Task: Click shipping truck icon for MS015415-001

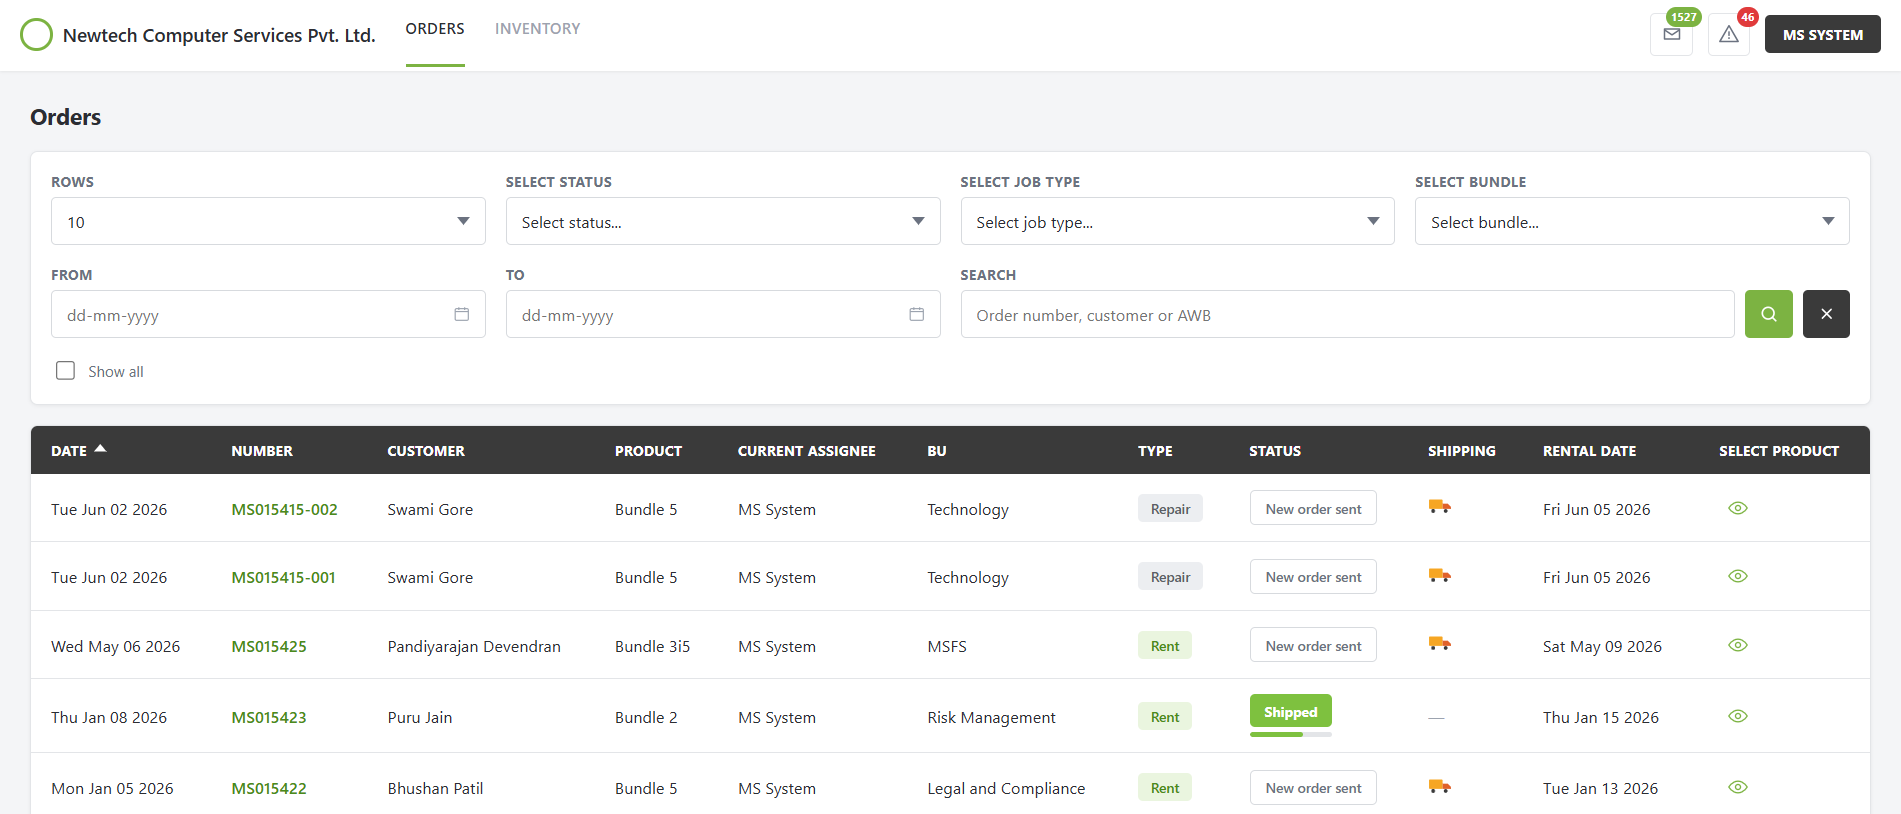Action: point(1440,575)
